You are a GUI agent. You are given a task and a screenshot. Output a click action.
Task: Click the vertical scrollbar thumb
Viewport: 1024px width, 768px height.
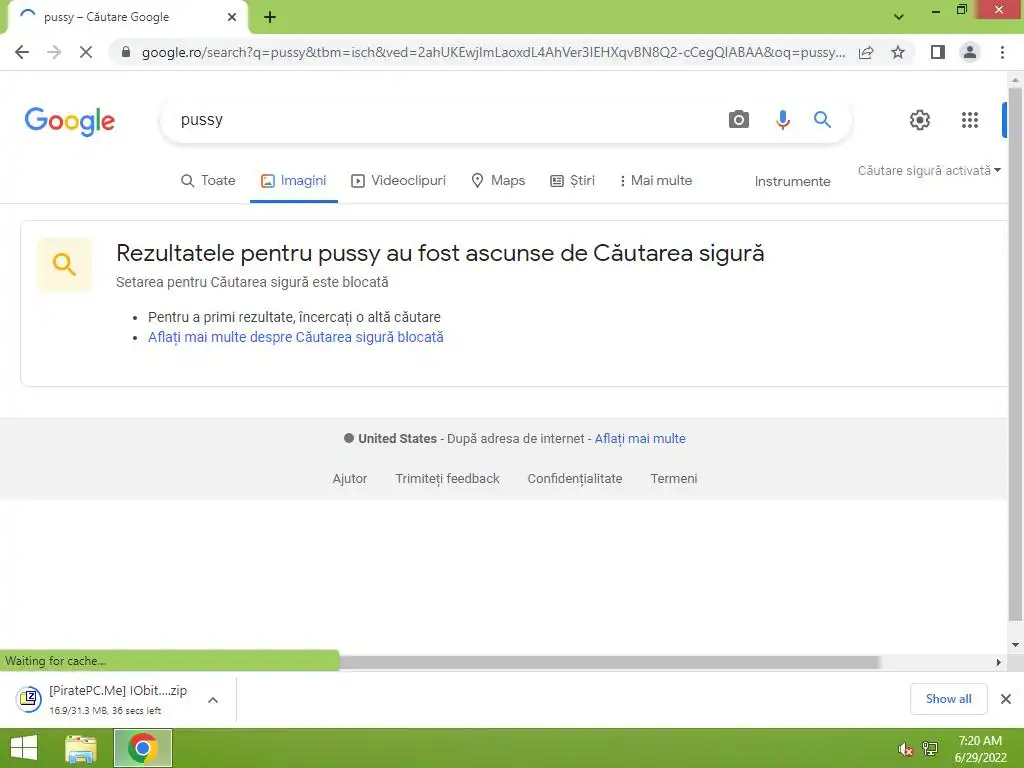pos(1015,353)
